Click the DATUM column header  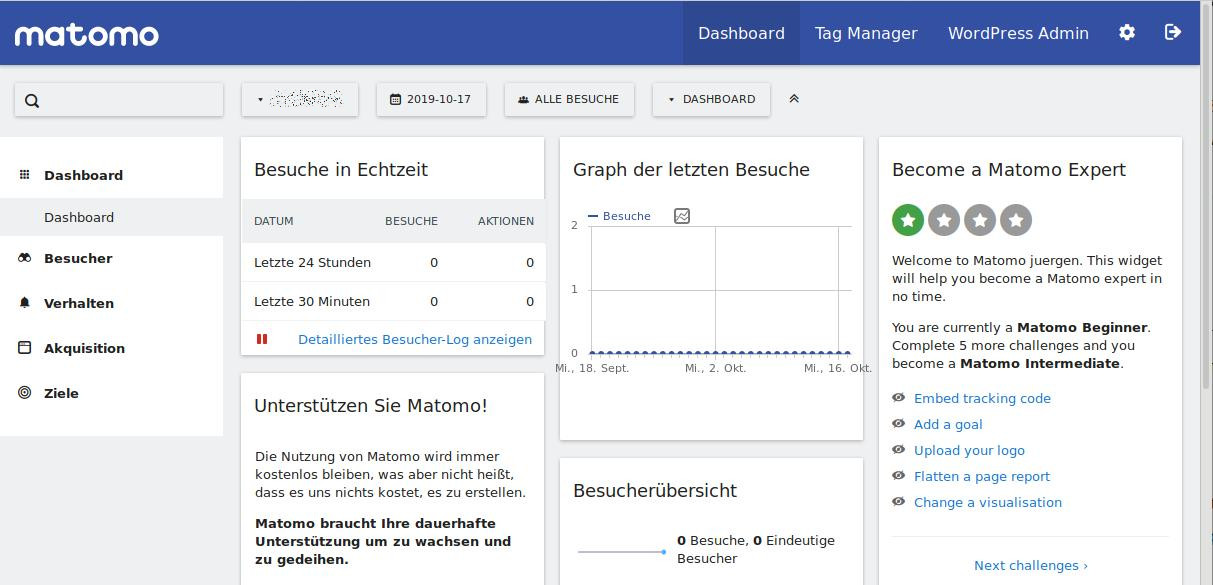274,221
